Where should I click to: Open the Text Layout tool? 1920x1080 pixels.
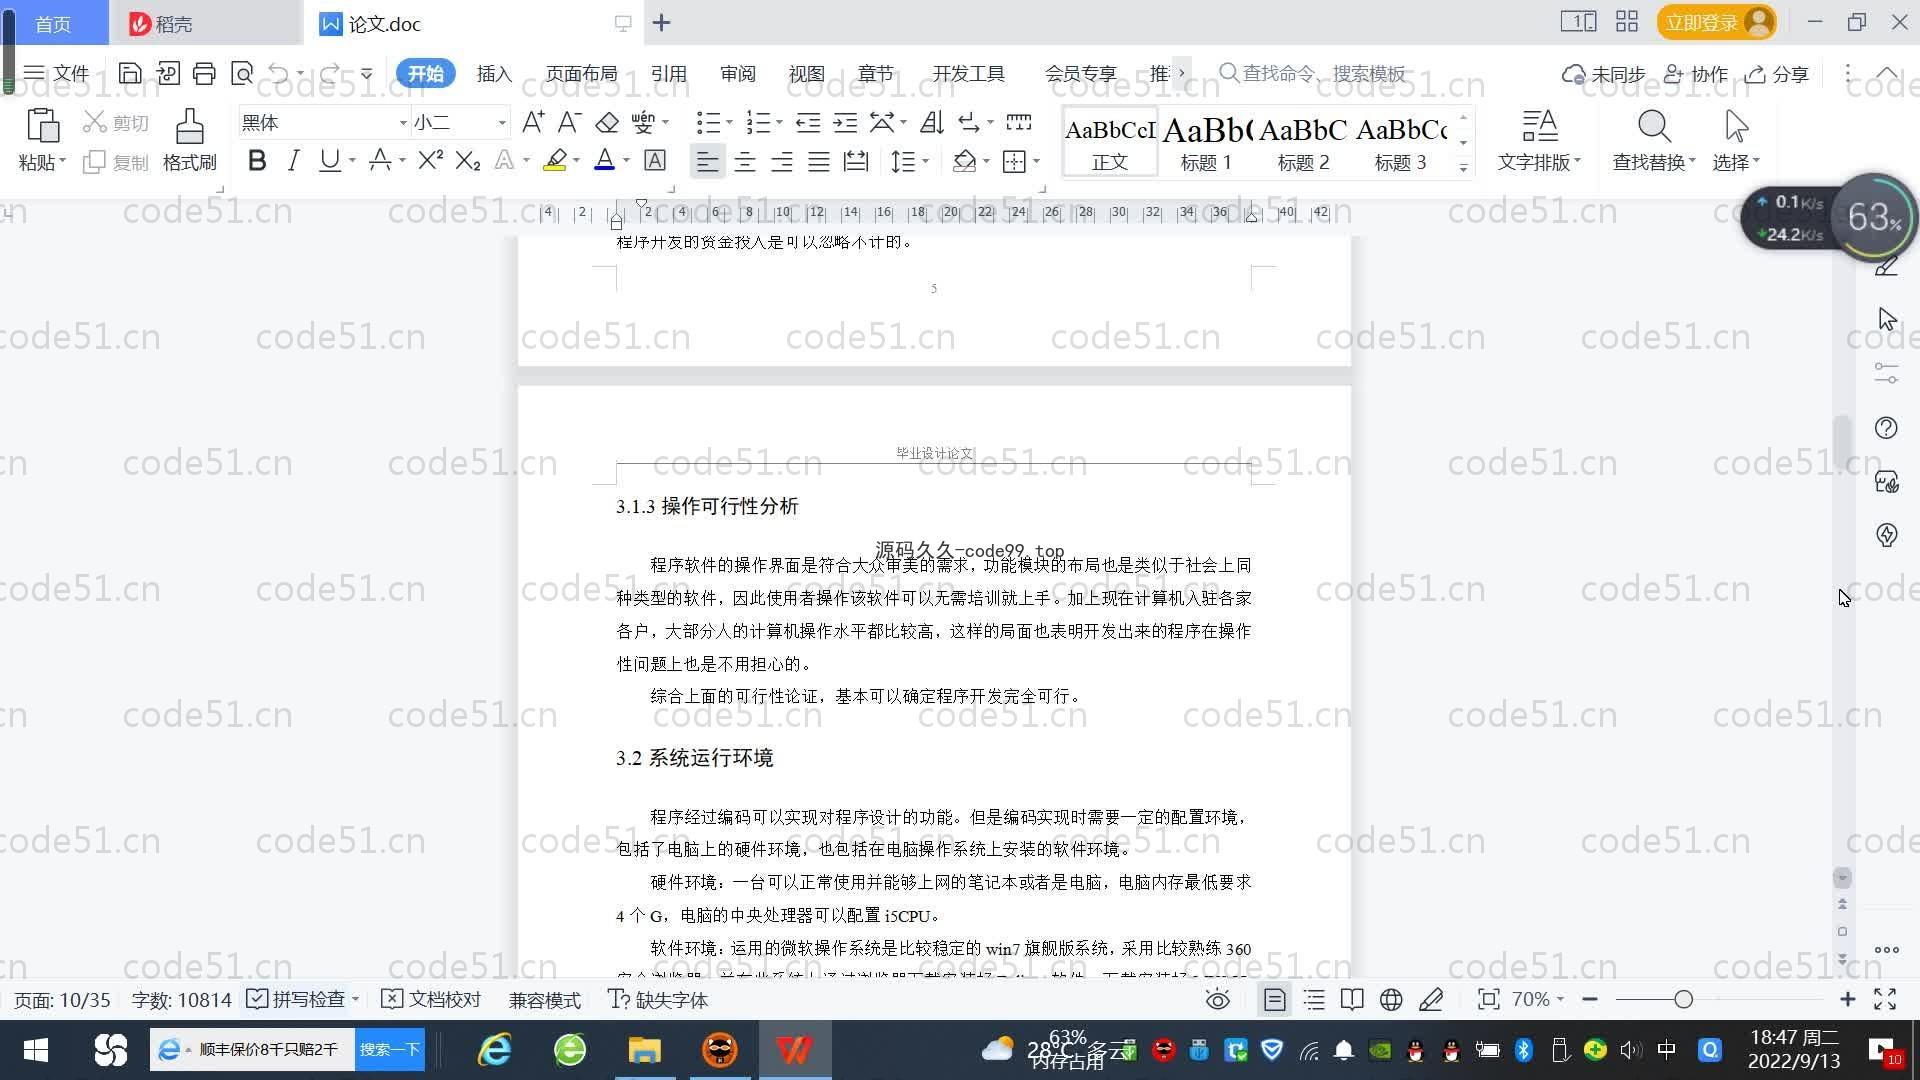click(1539, 127)
